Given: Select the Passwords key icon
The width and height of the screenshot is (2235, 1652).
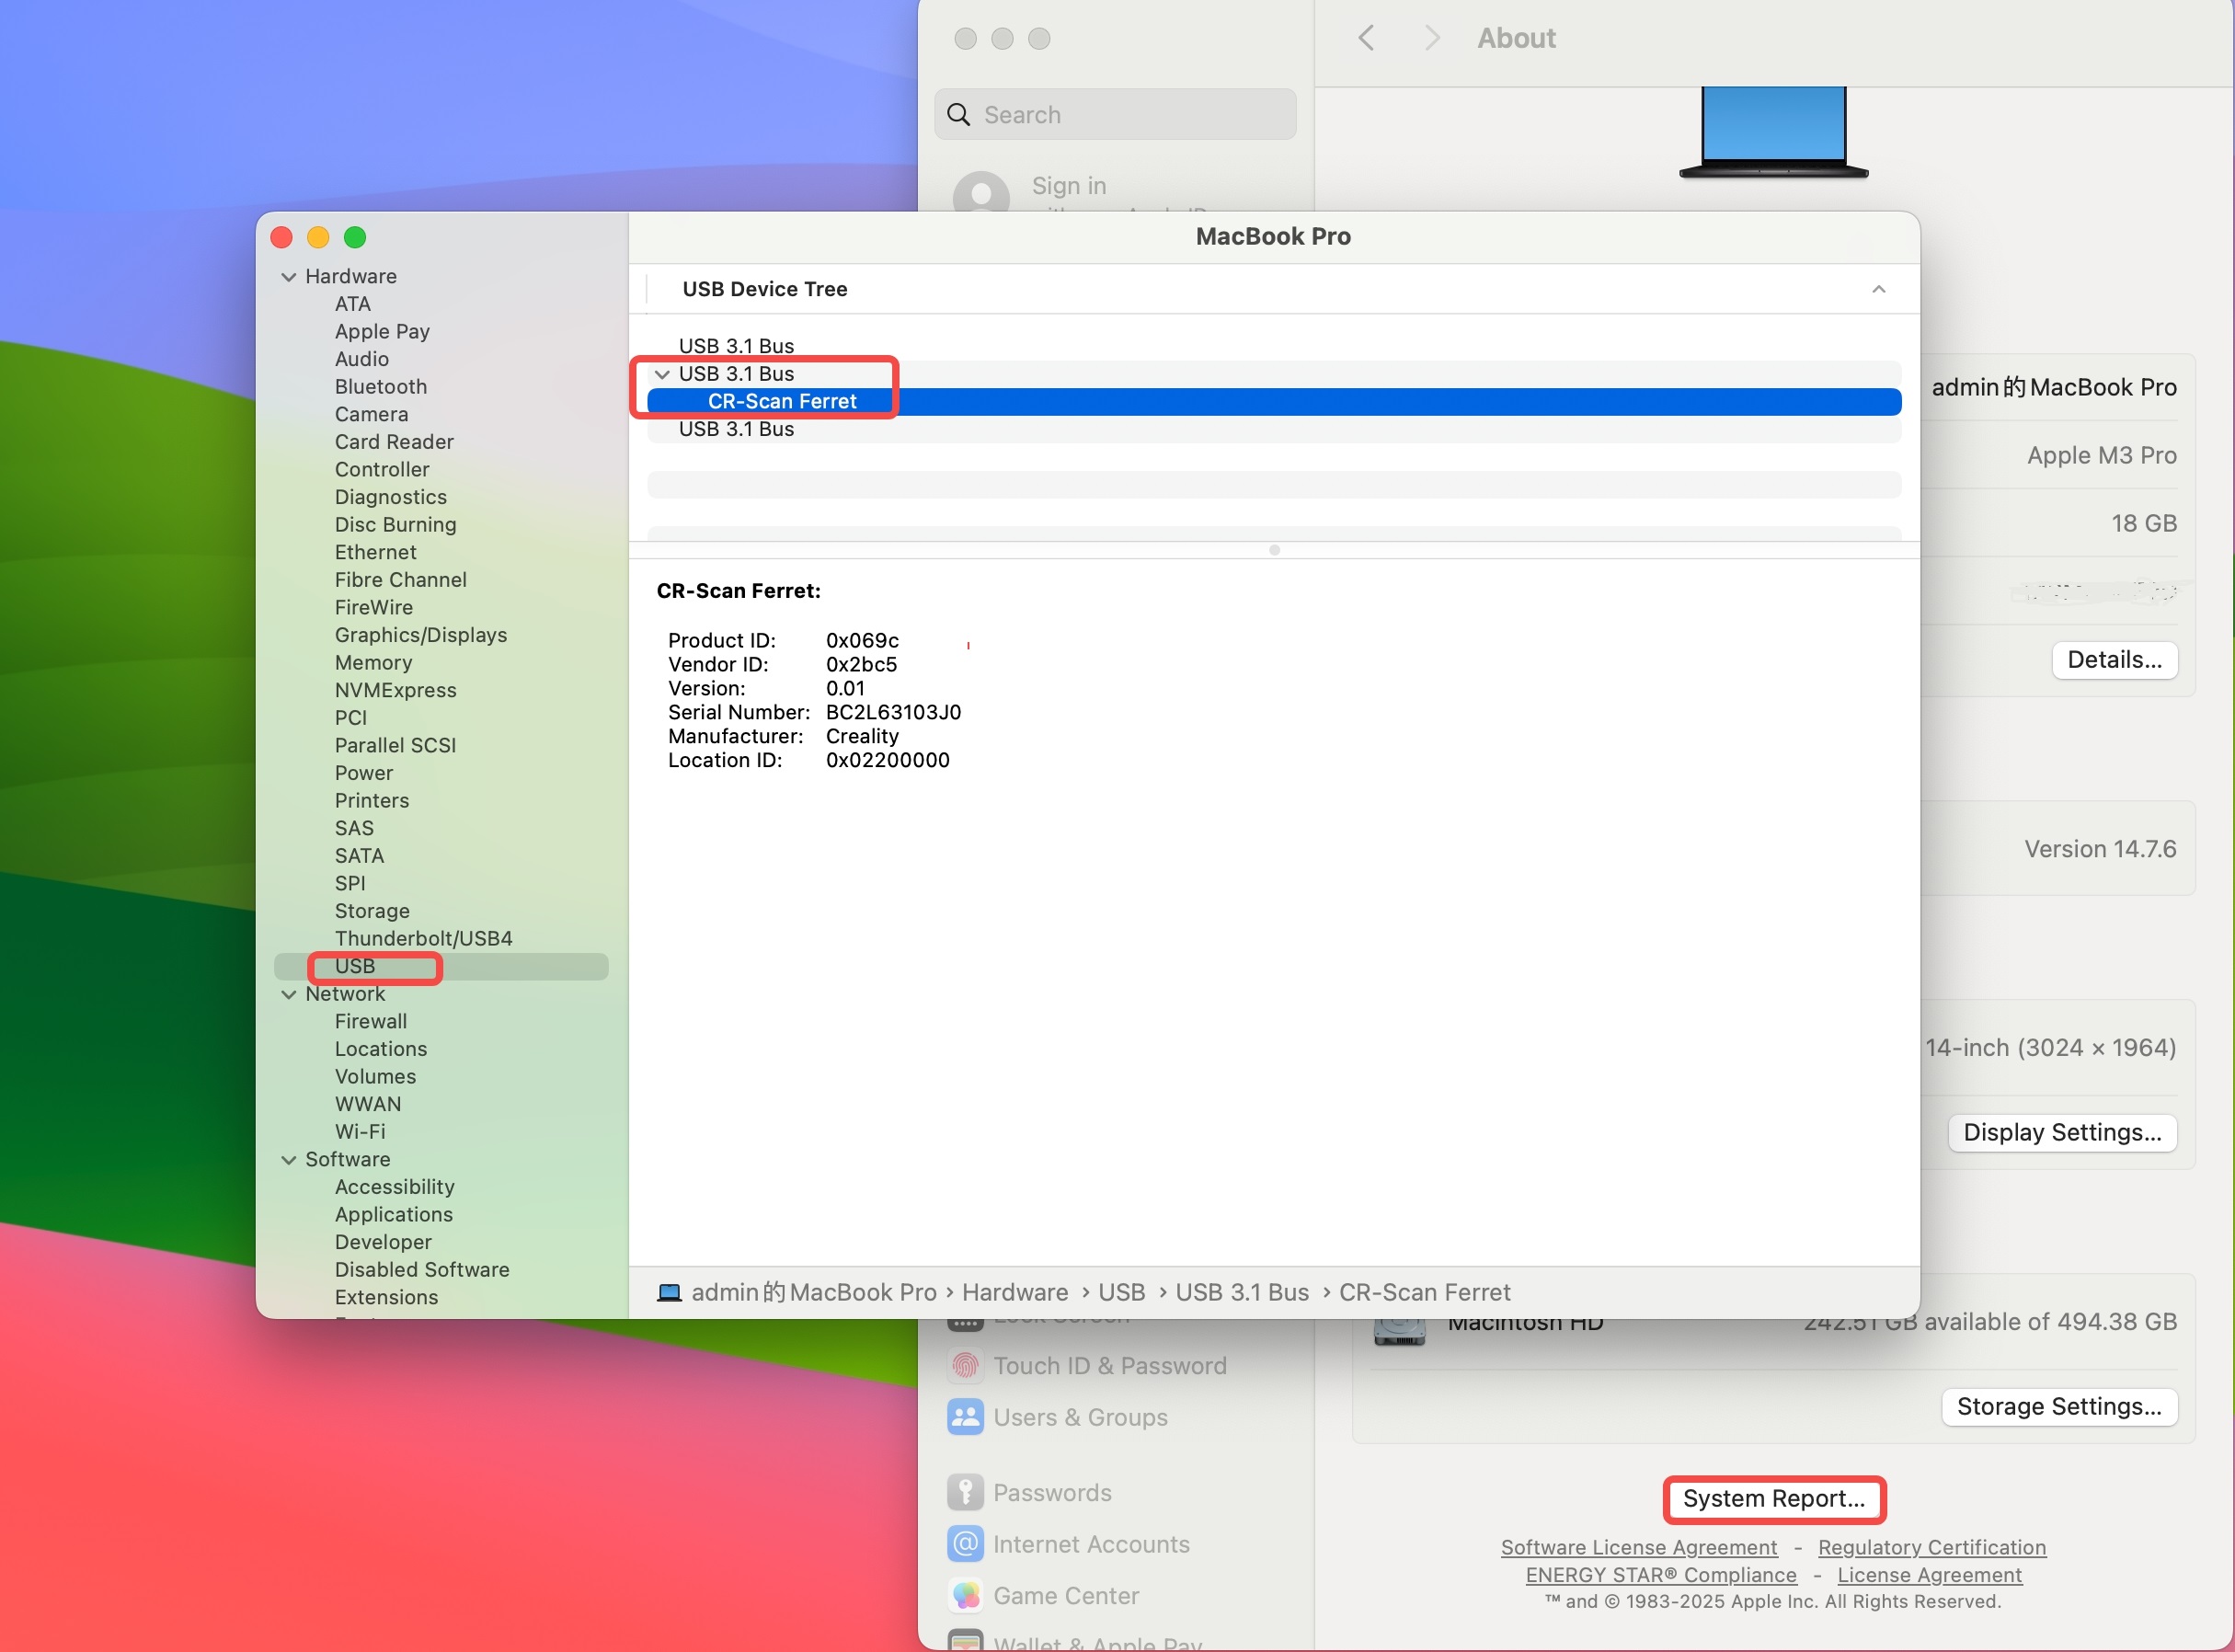Looking at the screenshot, I should (x=965, y=1492).
